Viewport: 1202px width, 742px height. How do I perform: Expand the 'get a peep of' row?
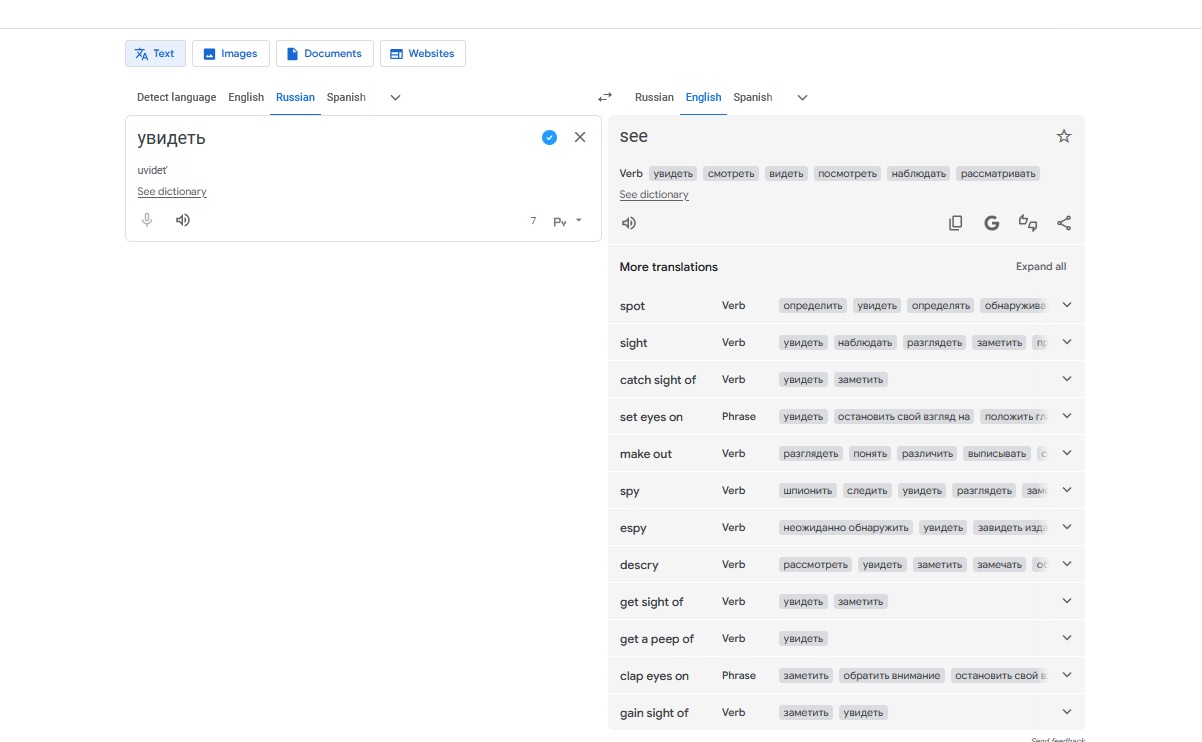[1067, 638]
